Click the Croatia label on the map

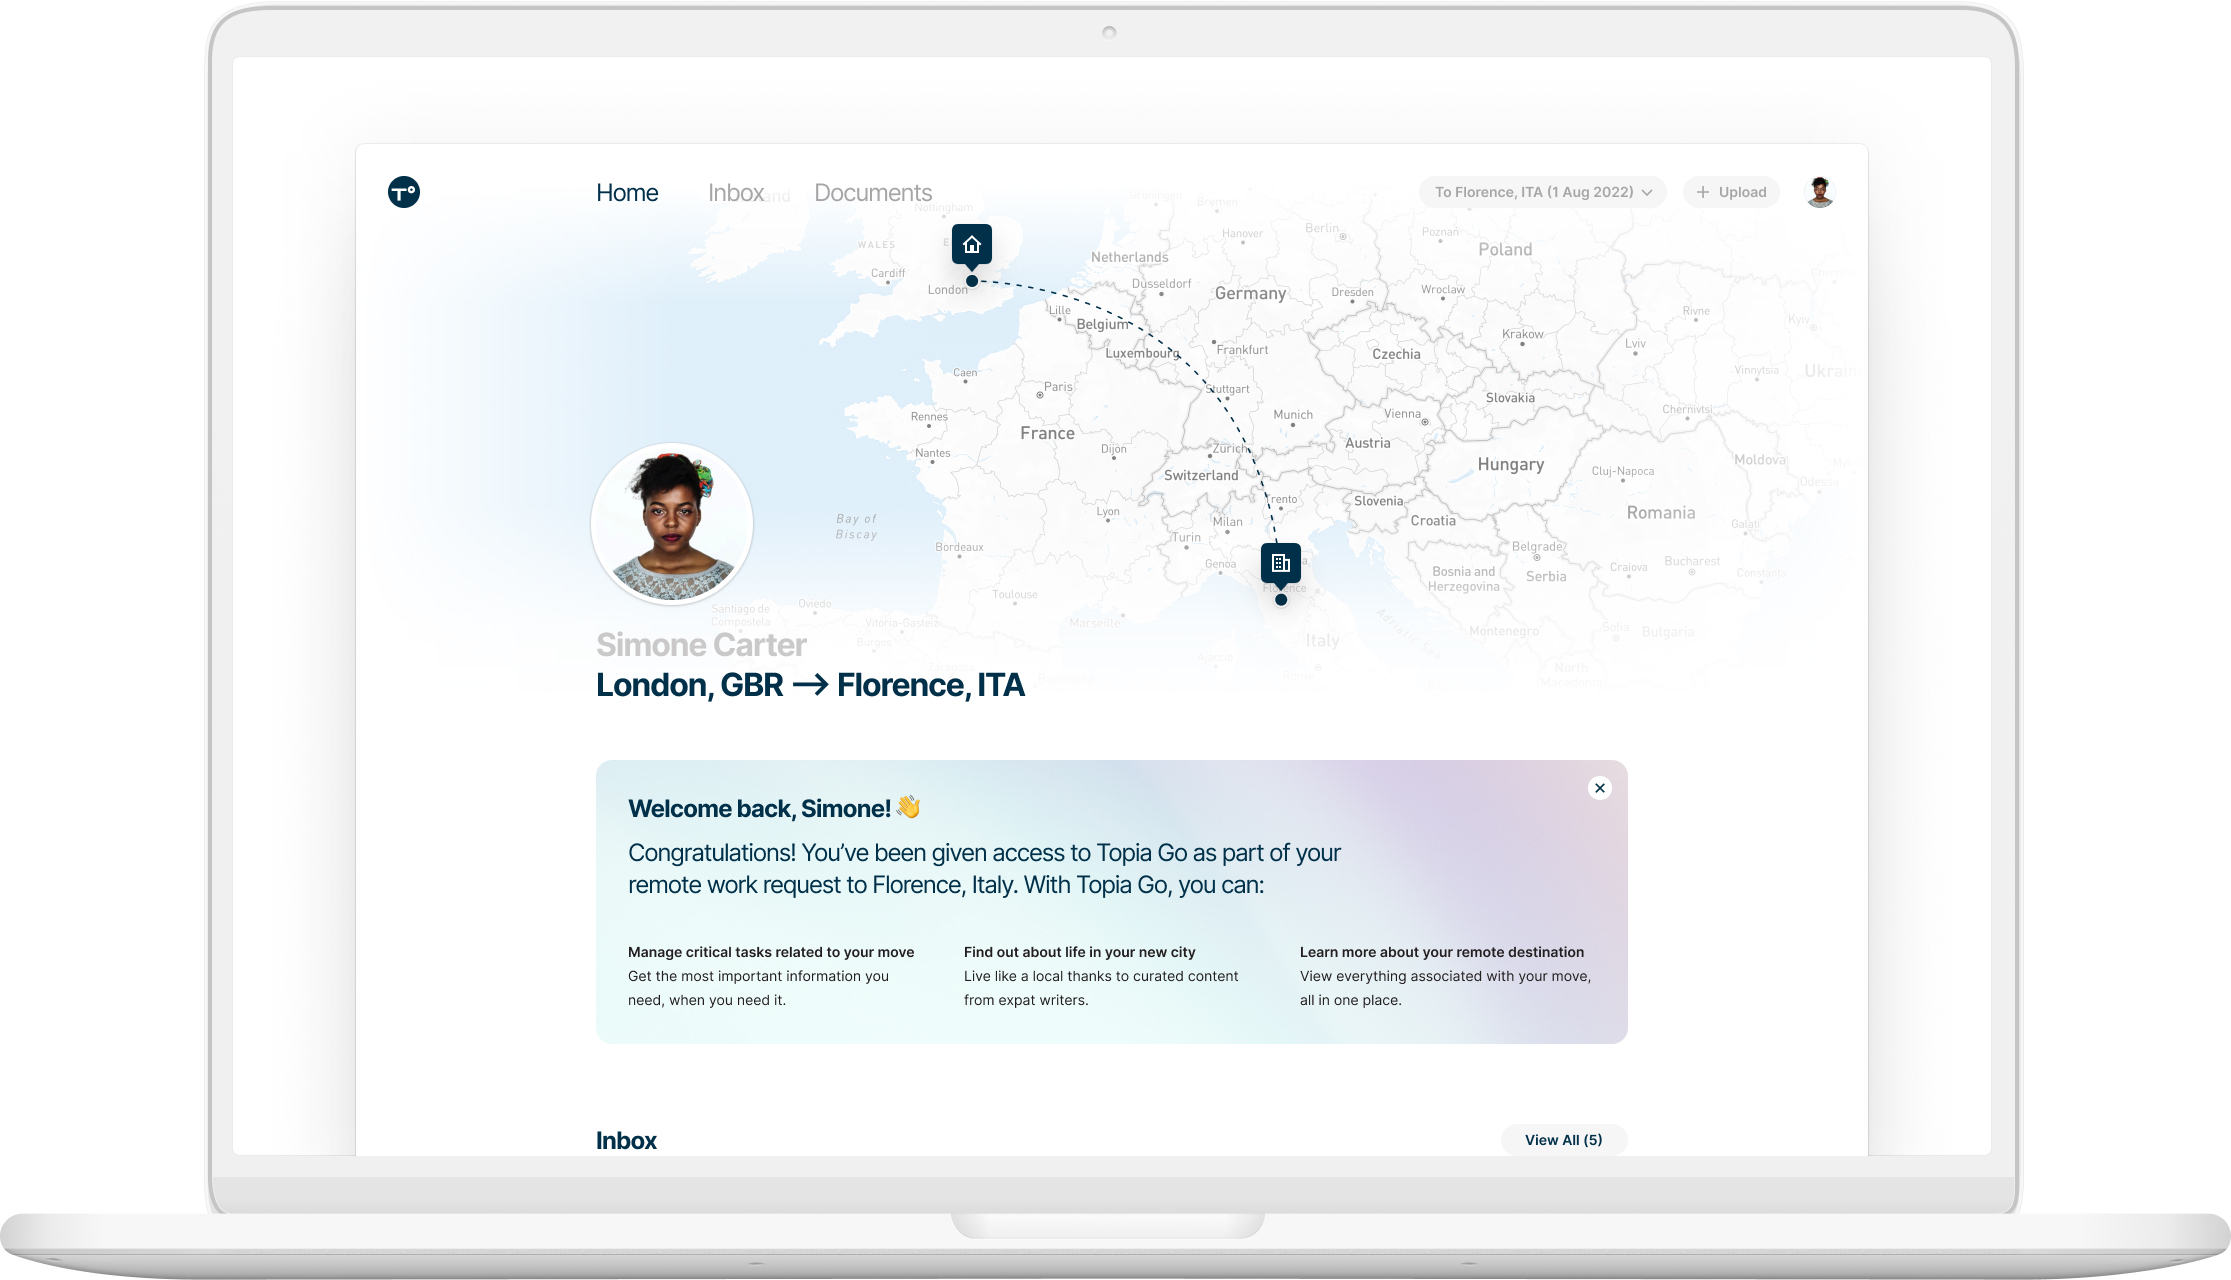click(x=1433, y=521)
